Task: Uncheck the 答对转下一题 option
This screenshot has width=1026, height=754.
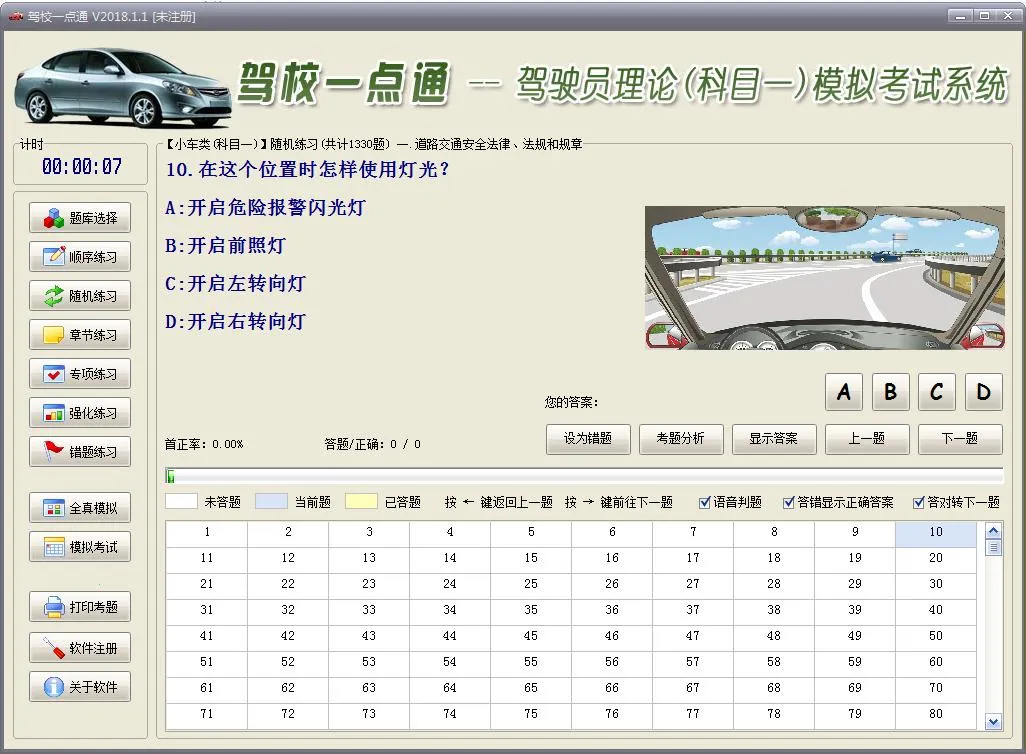Action: 919,502
